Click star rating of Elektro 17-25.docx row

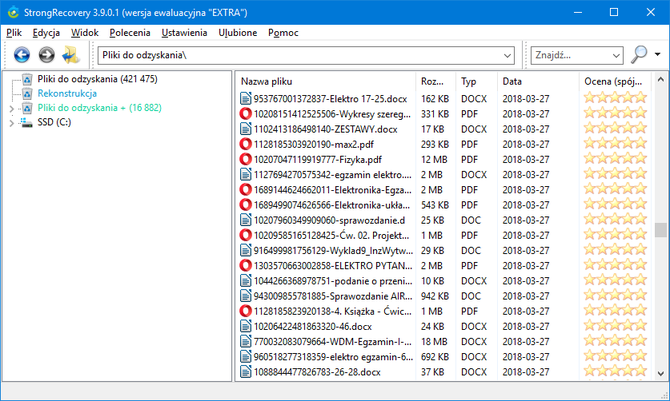tap(615, 98)
